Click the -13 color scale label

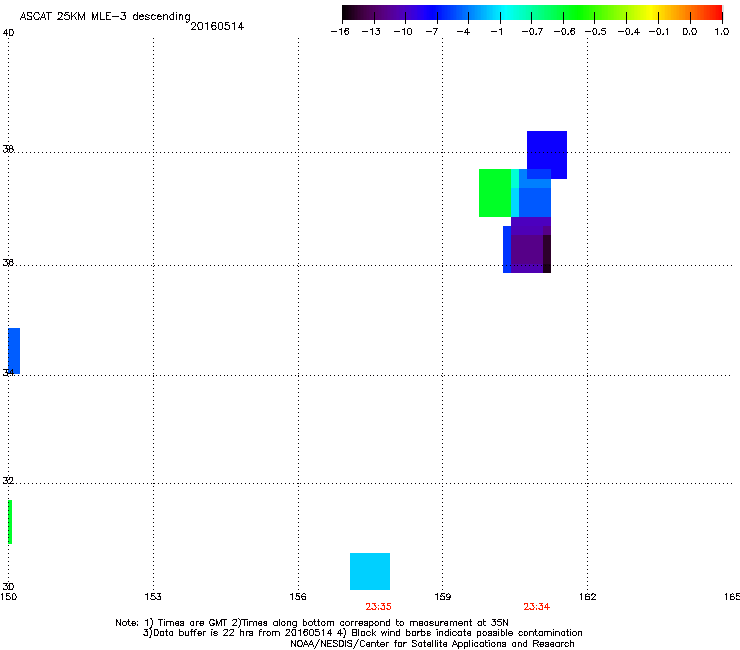[x=371, y=32]
